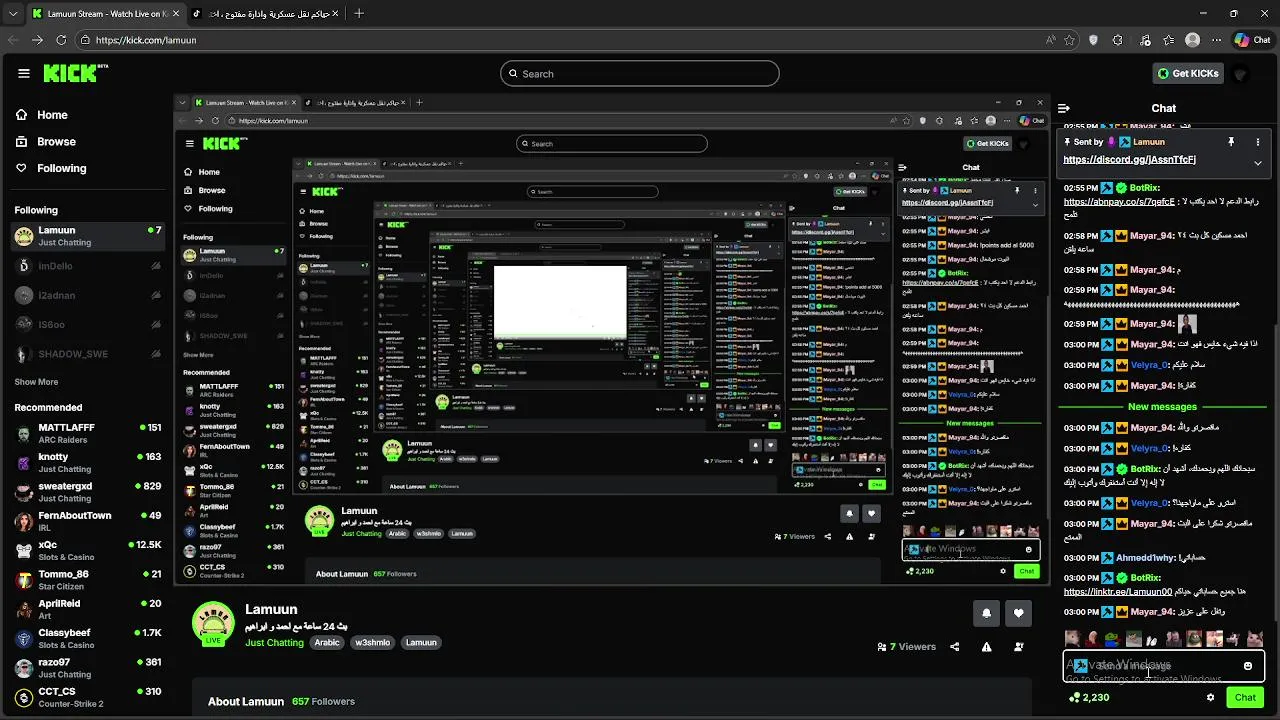This screenshot has width=1280, height=720.
Task: Select i2adnan offline channel
Action: pyautogui.click(x=87, y=295)
